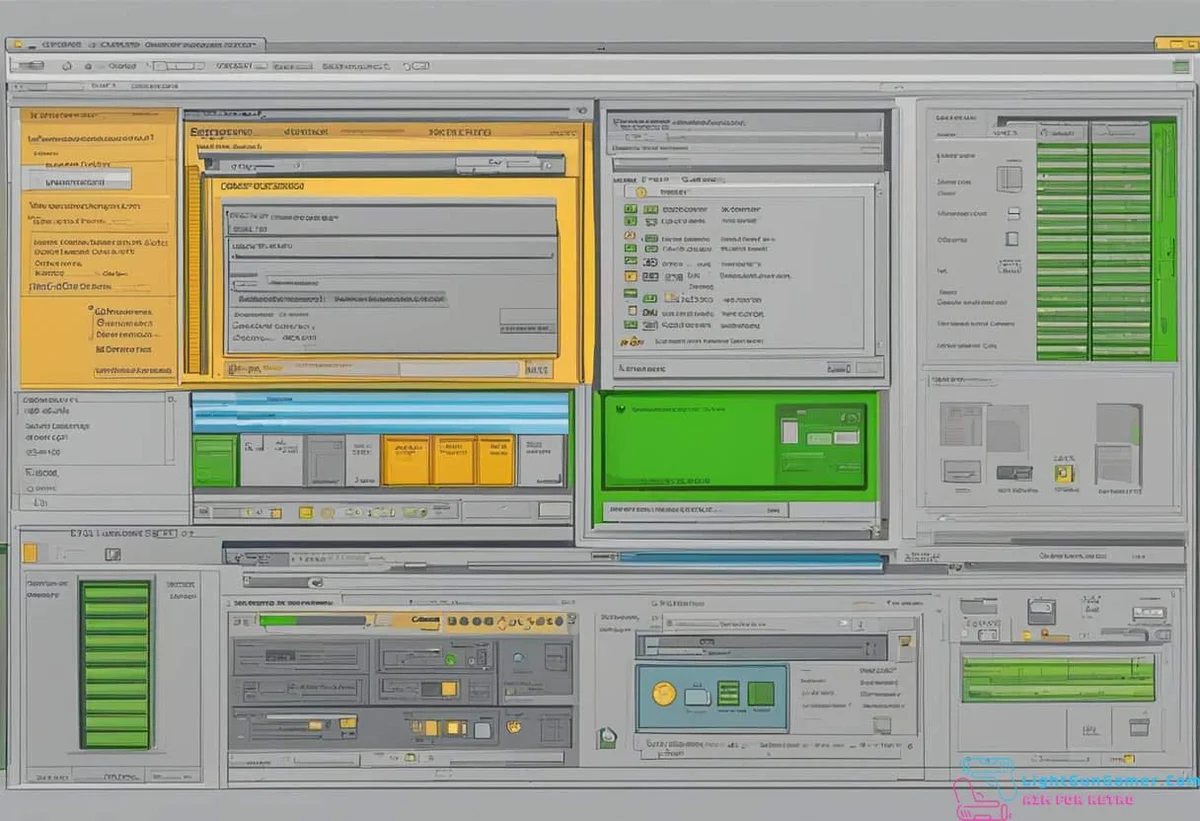The height and width of the screenshot is (821, 1200).
Task: Click the yellow folder icon in window title
Action: coord(1175,44)
